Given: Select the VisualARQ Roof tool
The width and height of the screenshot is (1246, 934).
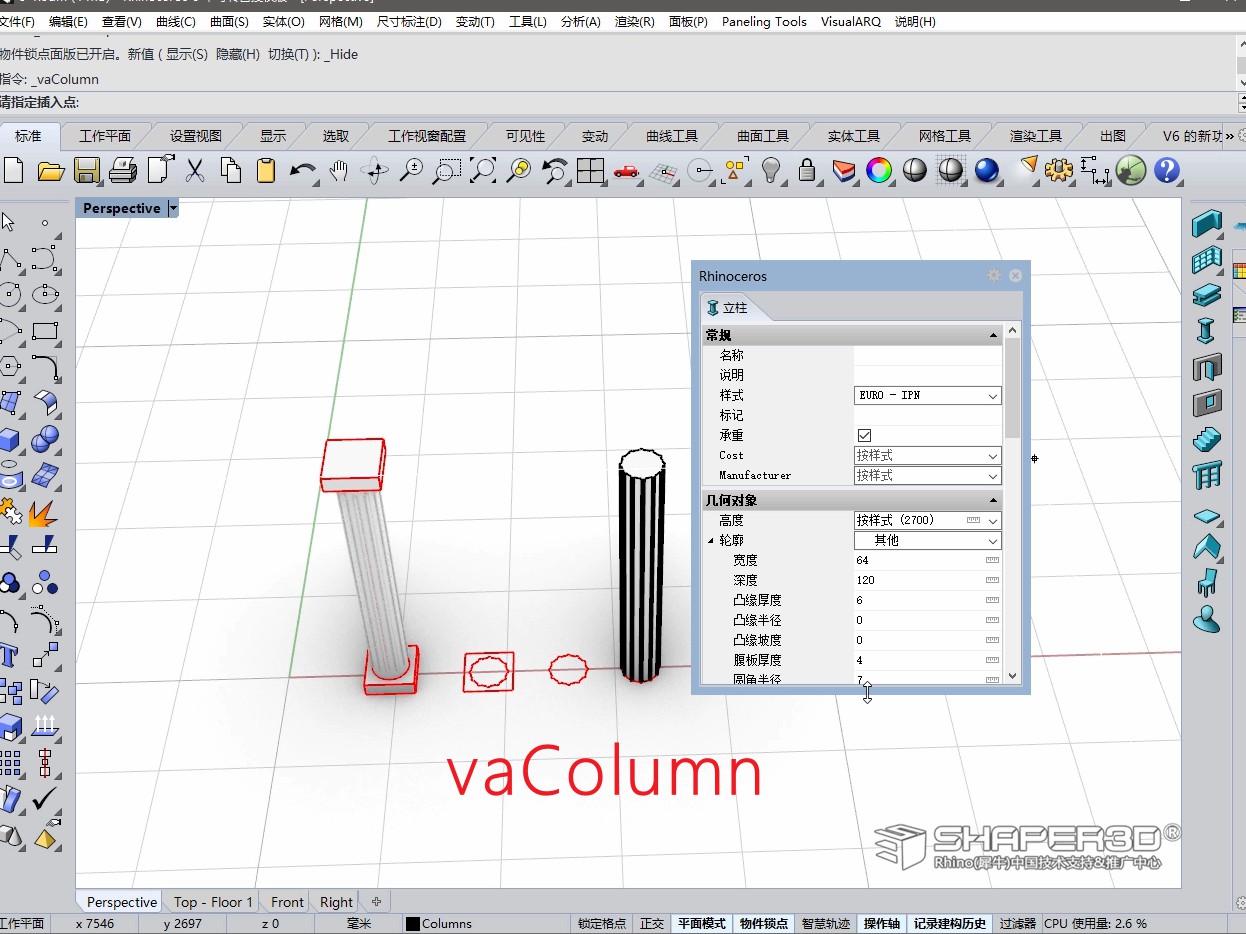Looking at the screenshot, I should point(1207,547).
